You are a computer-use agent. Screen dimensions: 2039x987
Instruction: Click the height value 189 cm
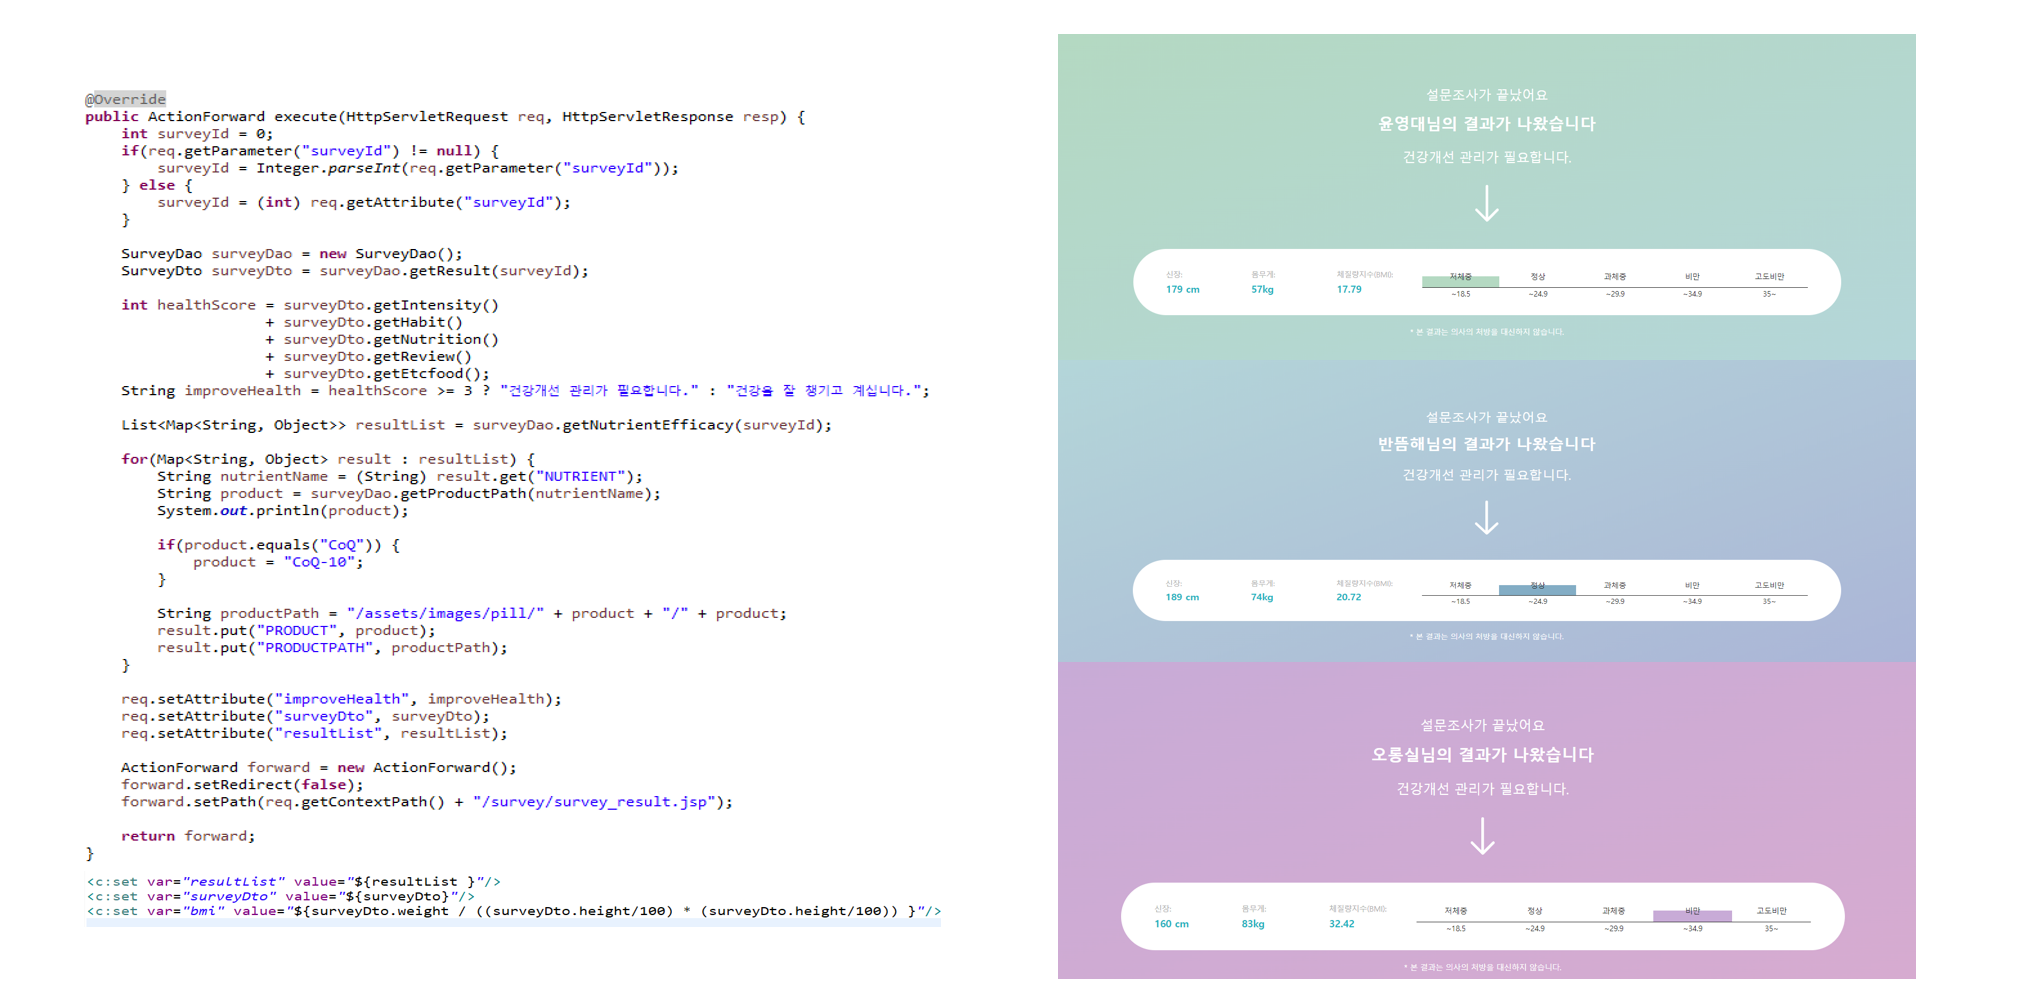(x=1182, y=597)
